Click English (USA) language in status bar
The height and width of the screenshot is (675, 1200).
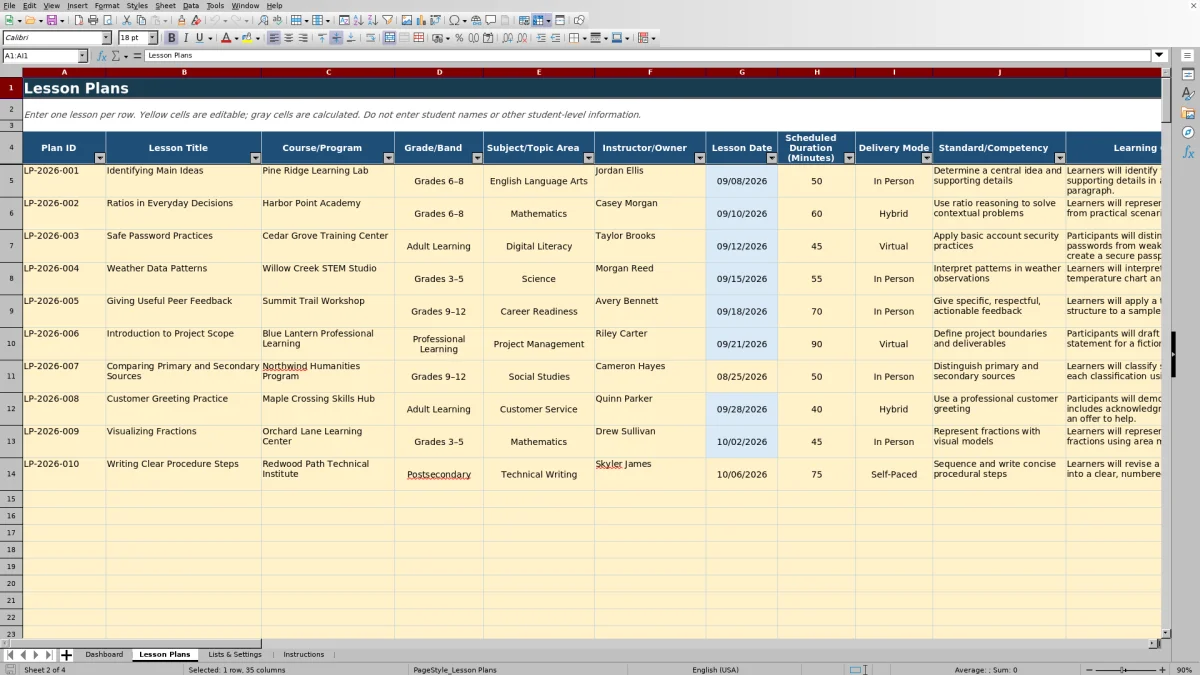(x=715, y=669)
